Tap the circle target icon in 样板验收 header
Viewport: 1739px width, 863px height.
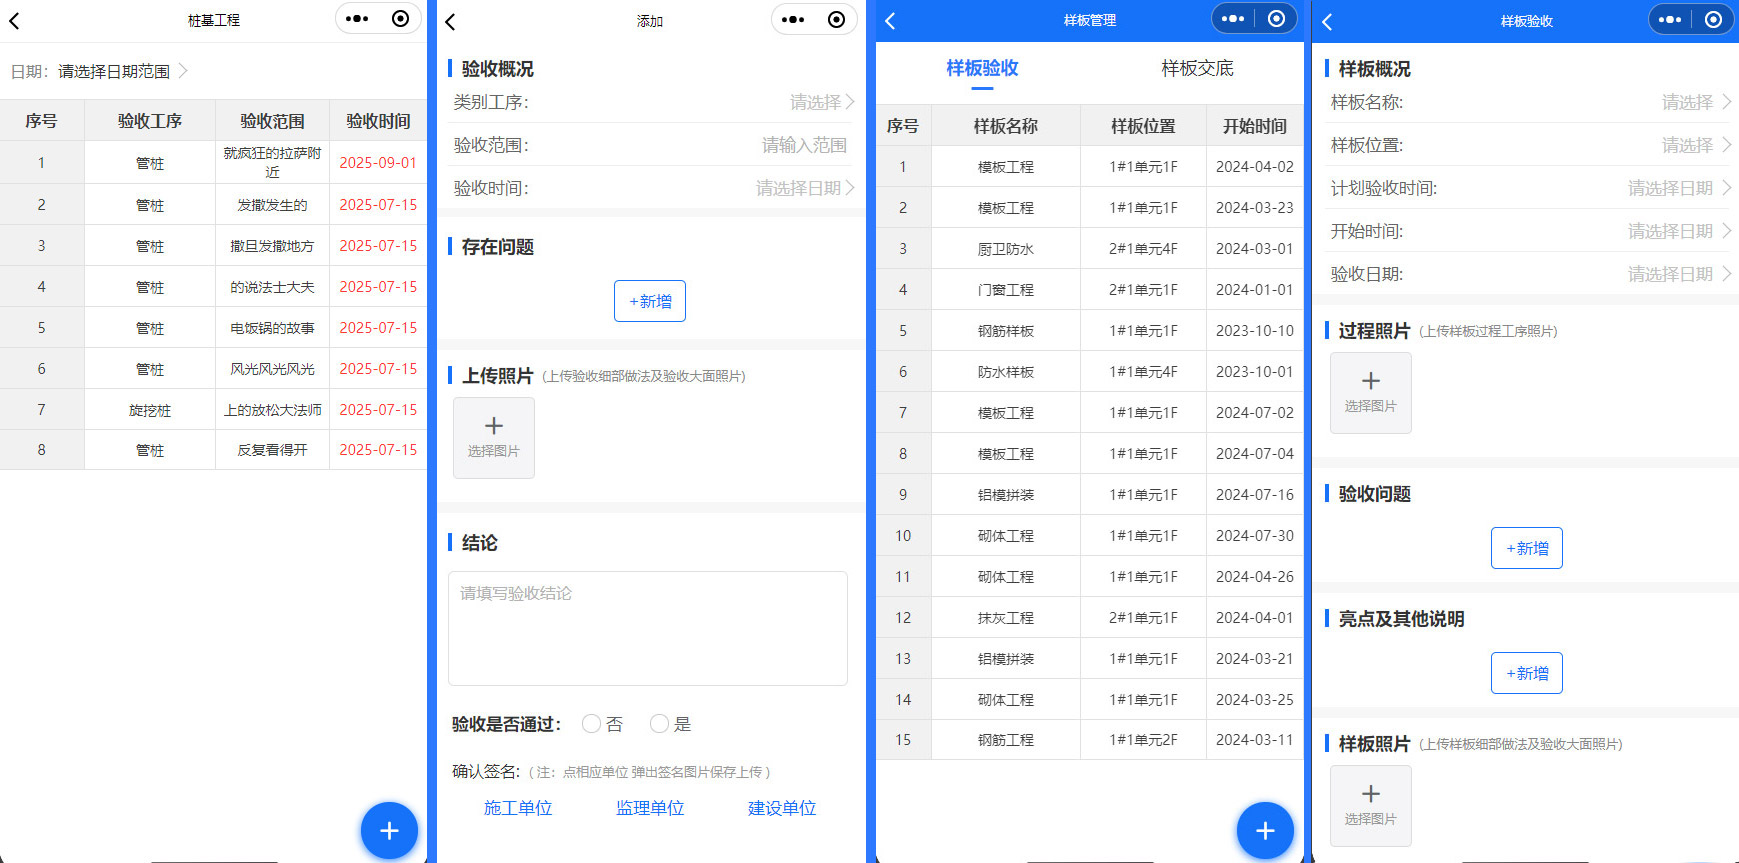coord(1713,20)
